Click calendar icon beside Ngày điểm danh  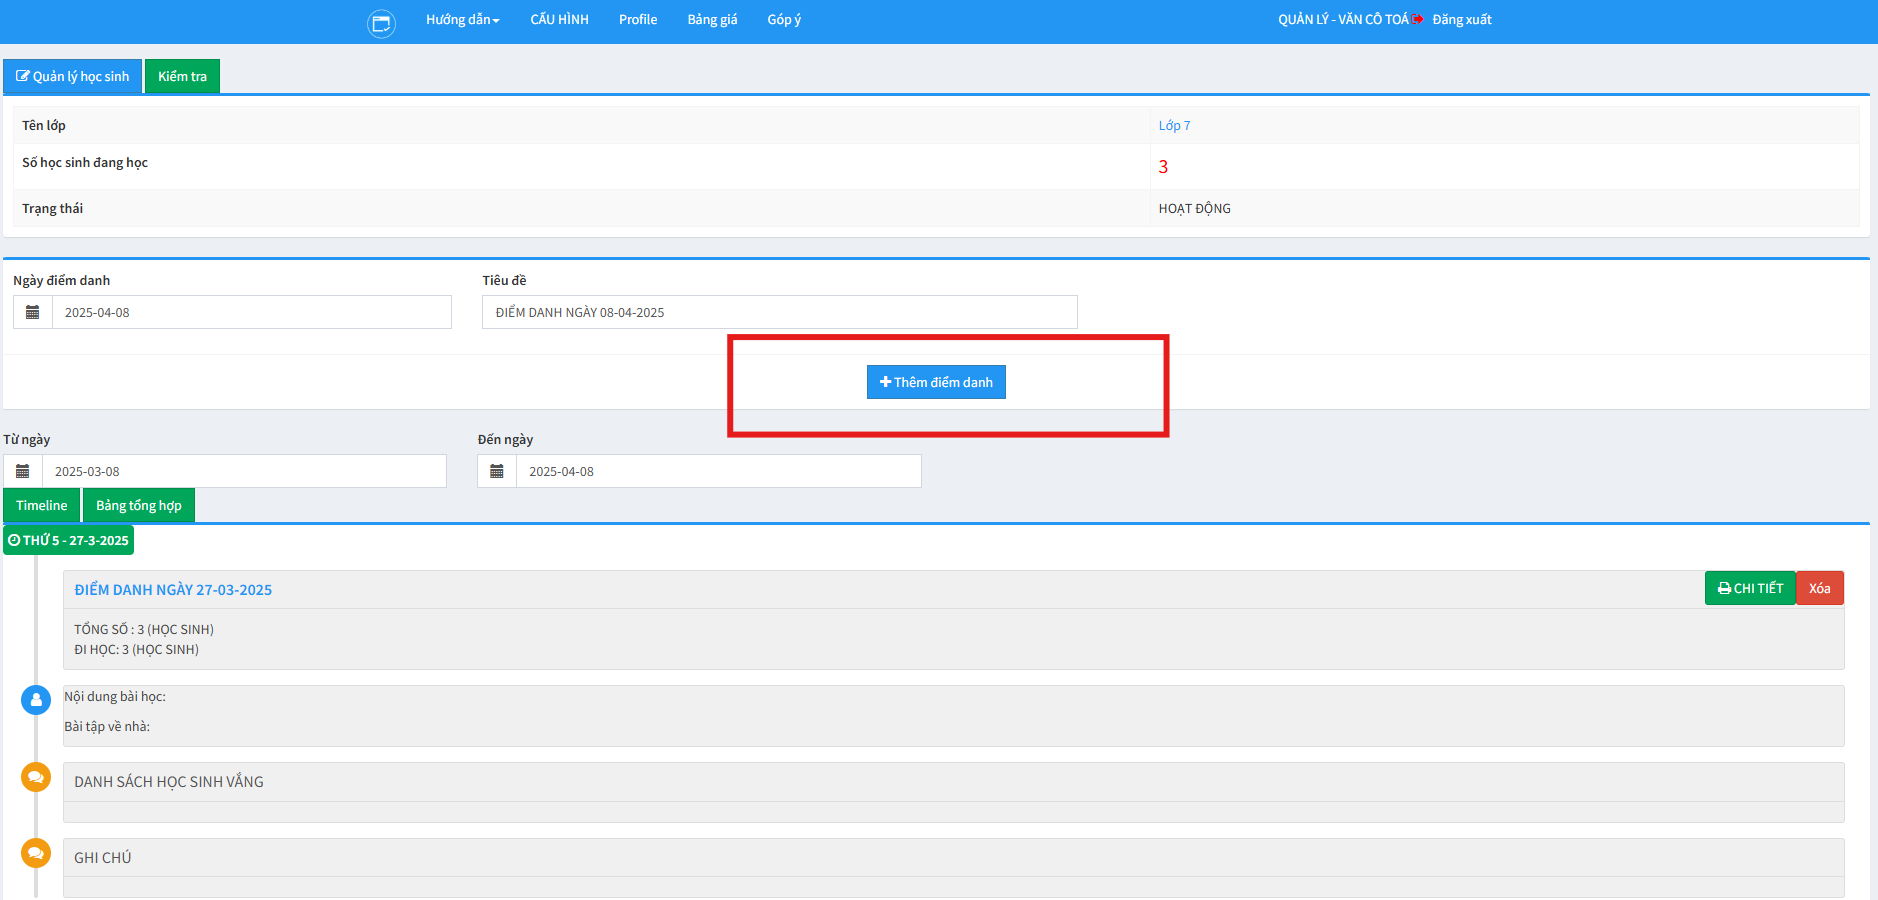pos(33,312)
